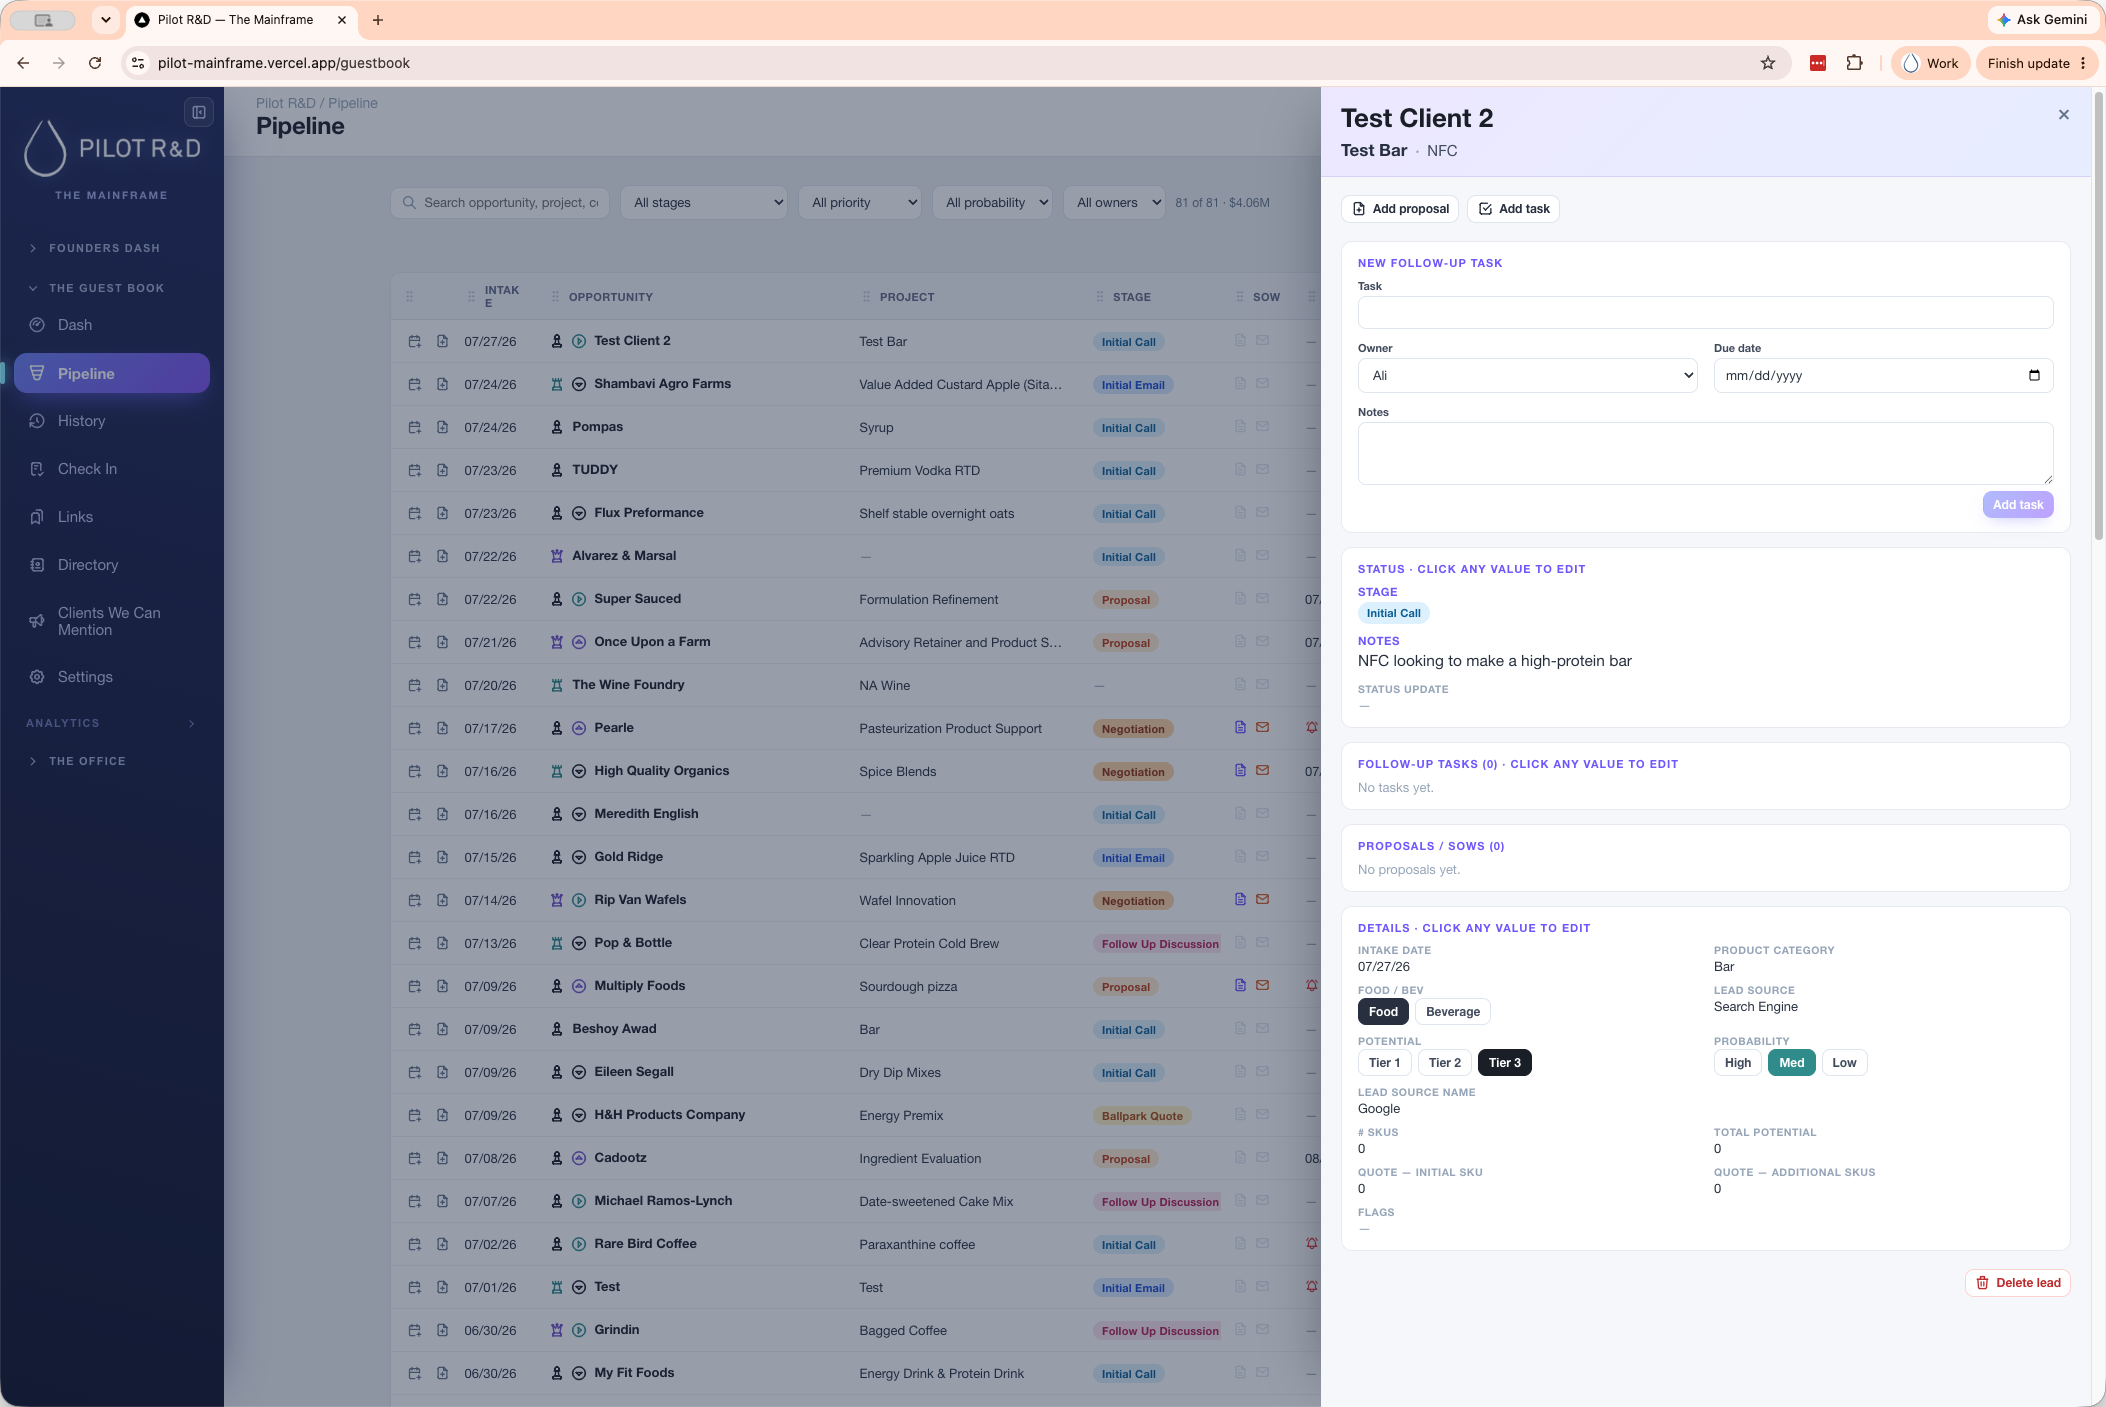
Task: Click the Add proposal button
Action: (x=1400, y=209)
